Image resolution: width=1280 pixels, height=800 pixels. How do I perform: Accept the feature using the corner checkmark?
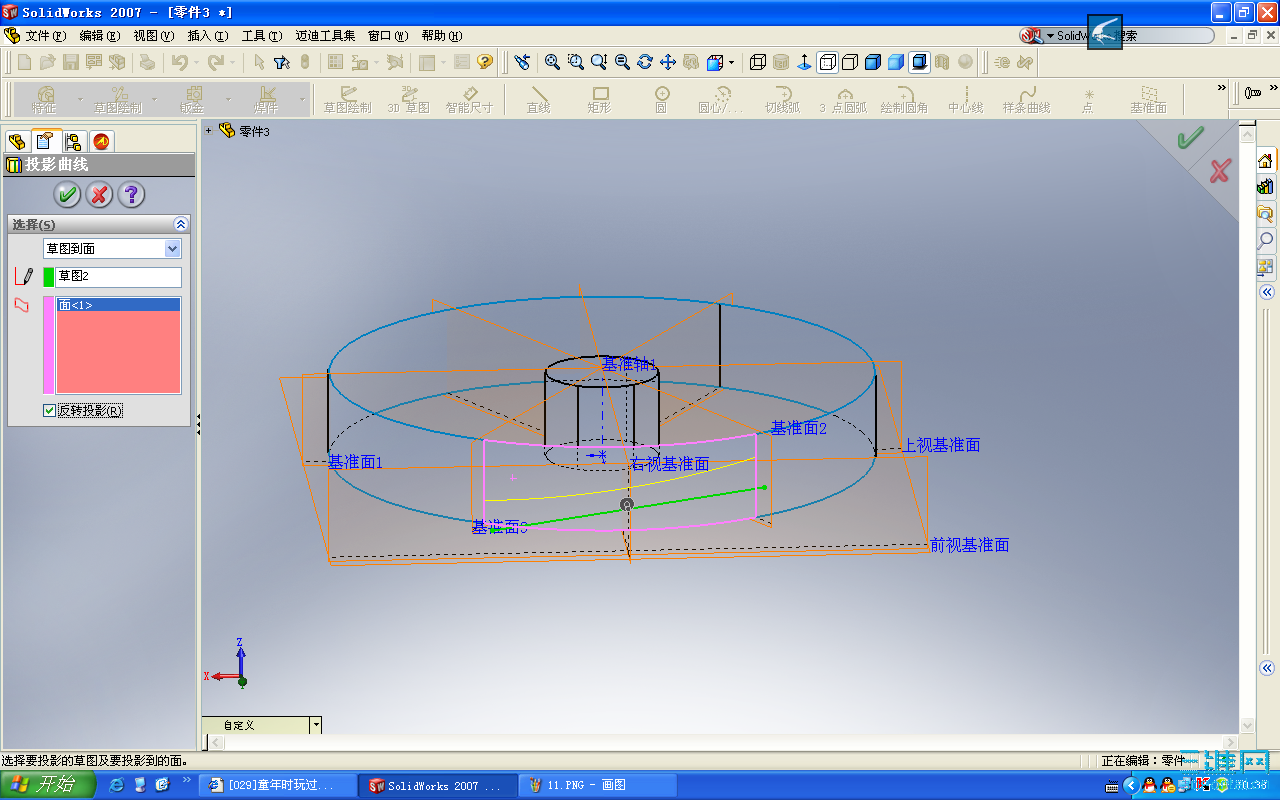(1190, 137)
